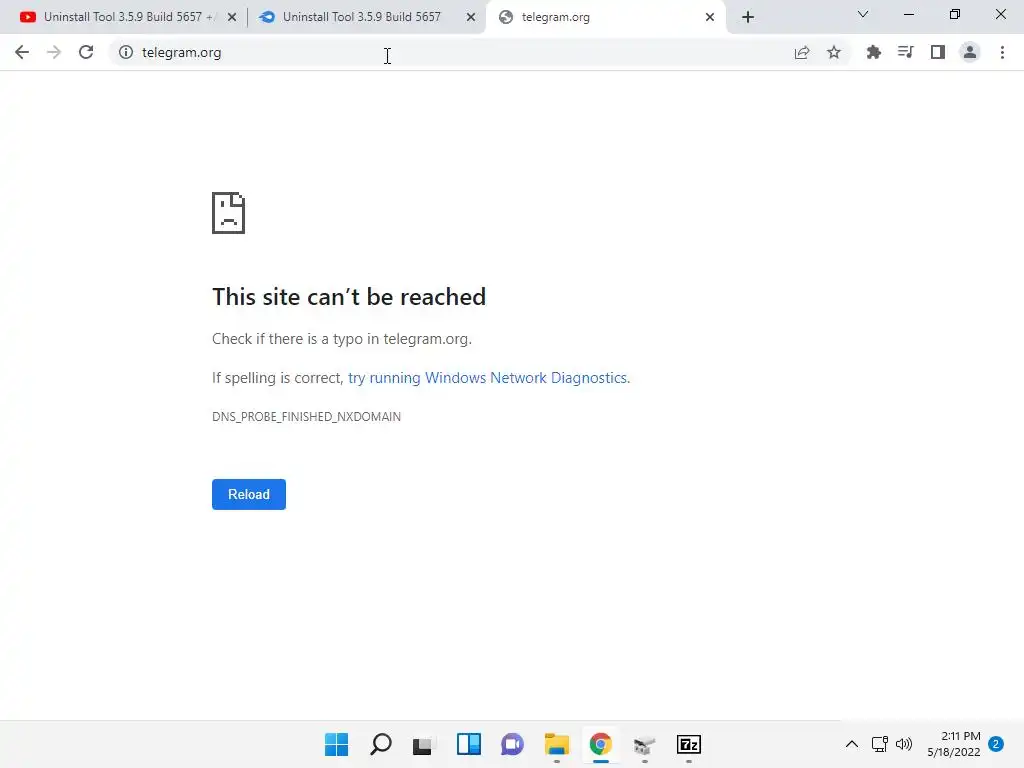Screen dimensions: 1024x768
Task: Open the Chrome profile avatar
Action: point(970,52)
